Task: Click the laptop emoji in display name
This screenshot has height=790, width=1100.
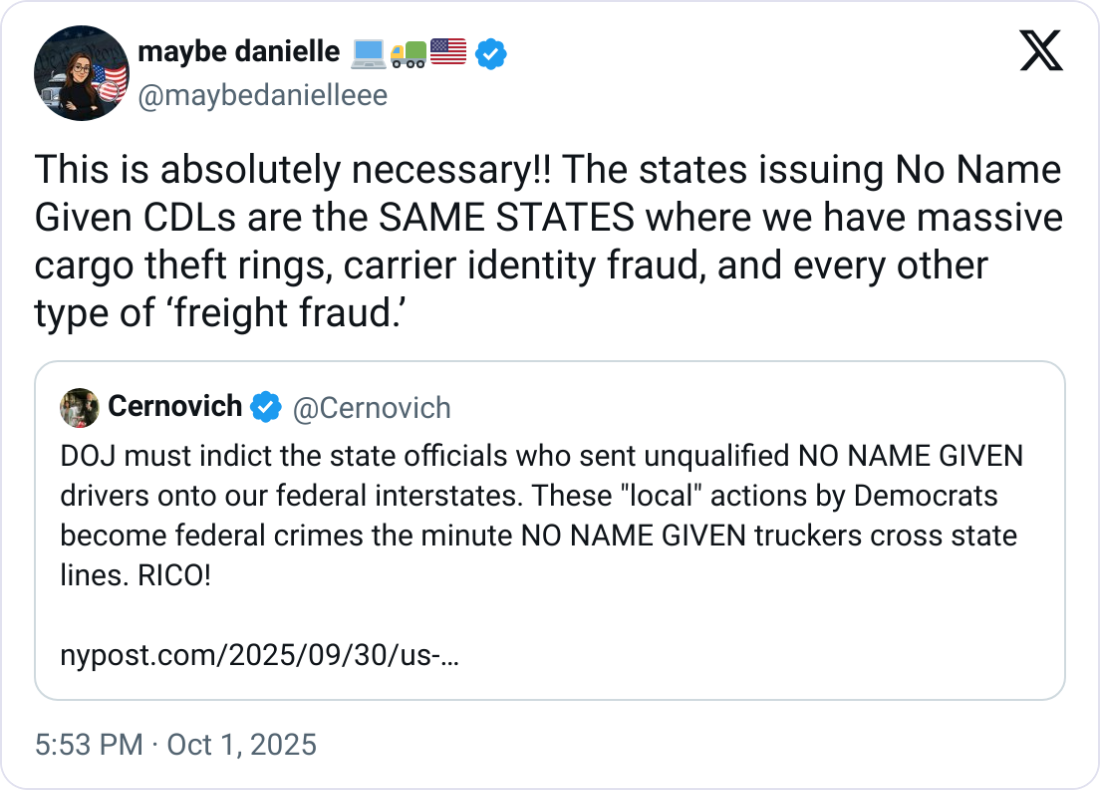Action: tap(368, 53)
